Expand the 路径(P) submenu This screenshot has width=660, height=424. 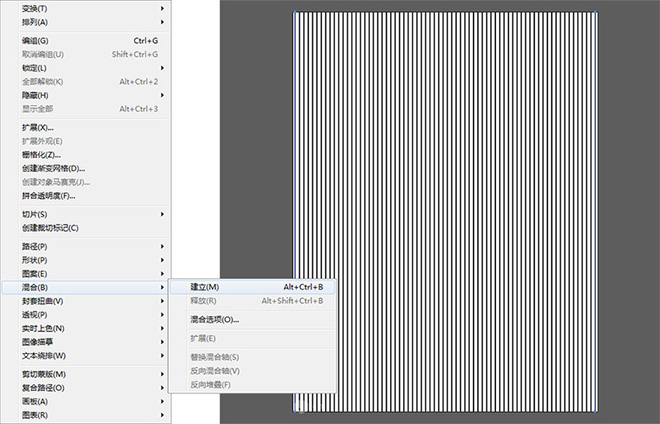pos(35,246)
